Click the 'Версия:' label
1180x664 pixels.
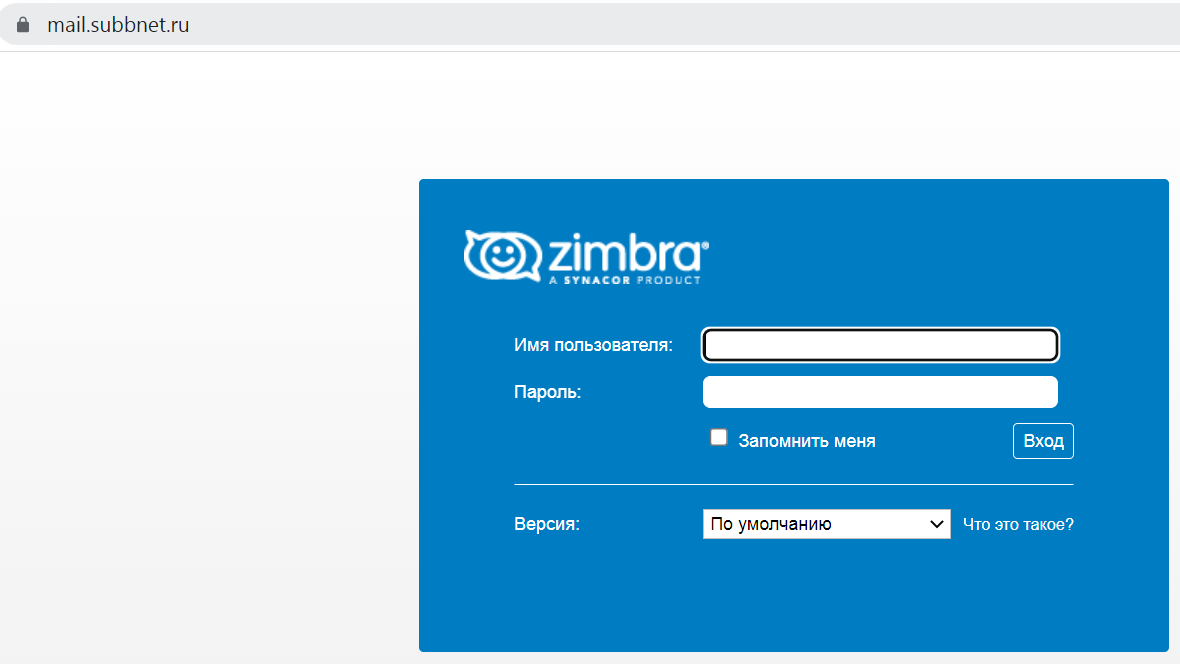point(547,524)
